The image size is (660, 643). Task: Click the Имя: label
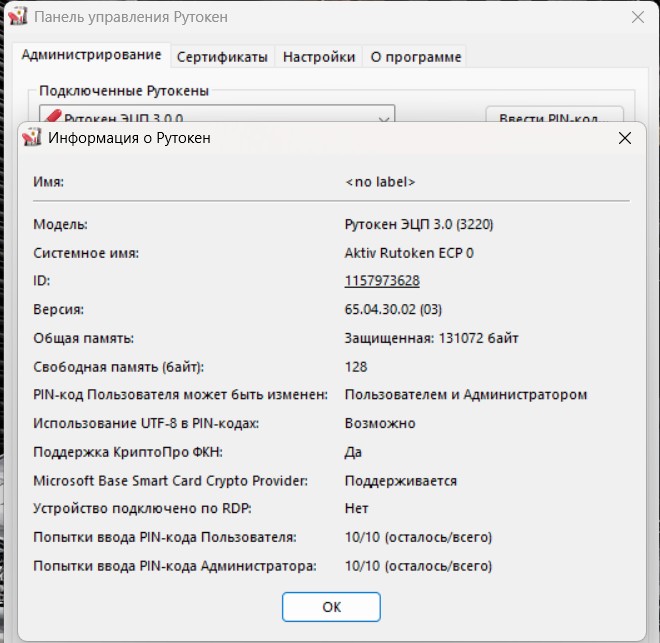48,182
